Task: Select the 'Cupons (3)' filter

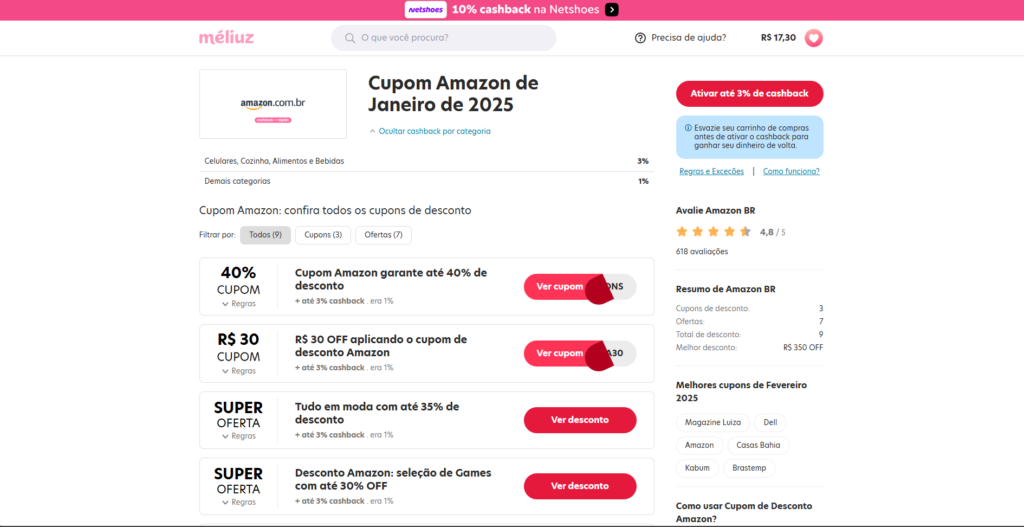Action: point(323,235)
